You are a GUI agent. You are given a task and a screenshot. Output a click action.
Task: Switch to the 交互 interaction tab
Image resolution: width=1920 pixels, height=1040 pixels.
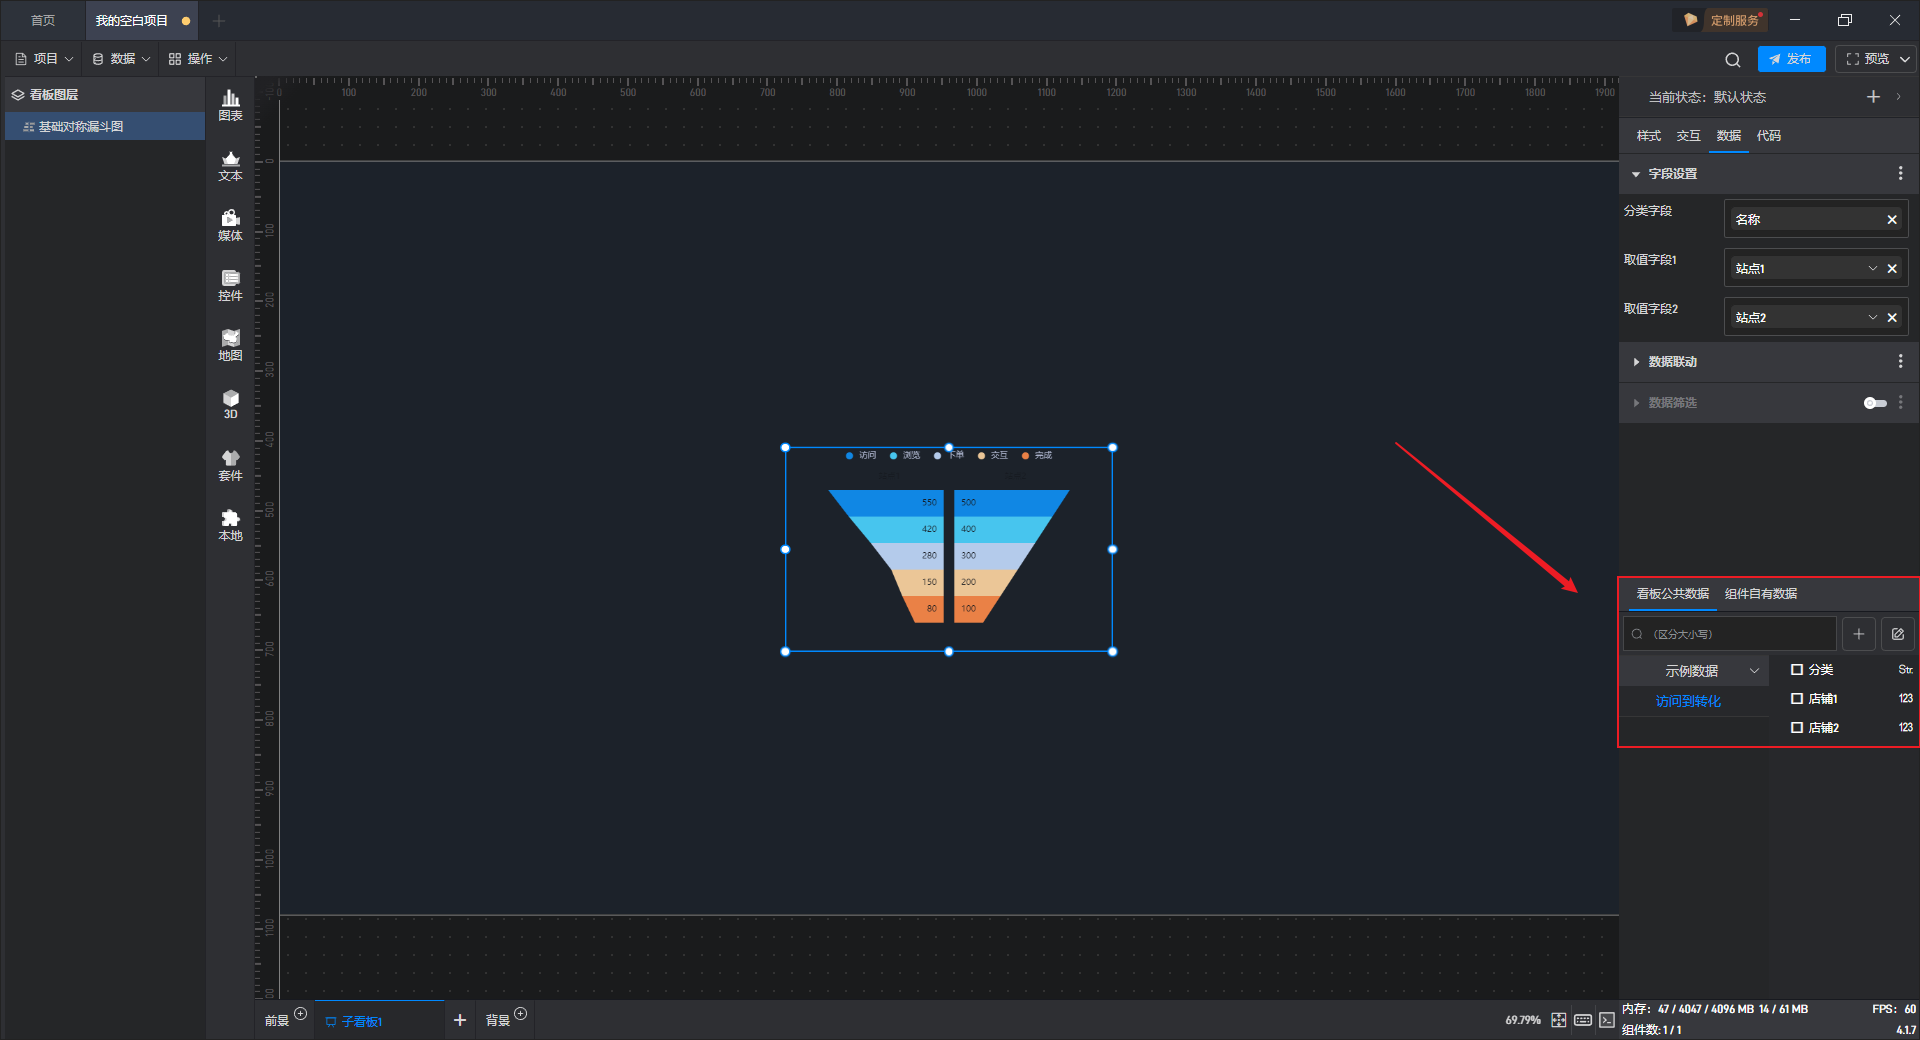point(1689,136)
